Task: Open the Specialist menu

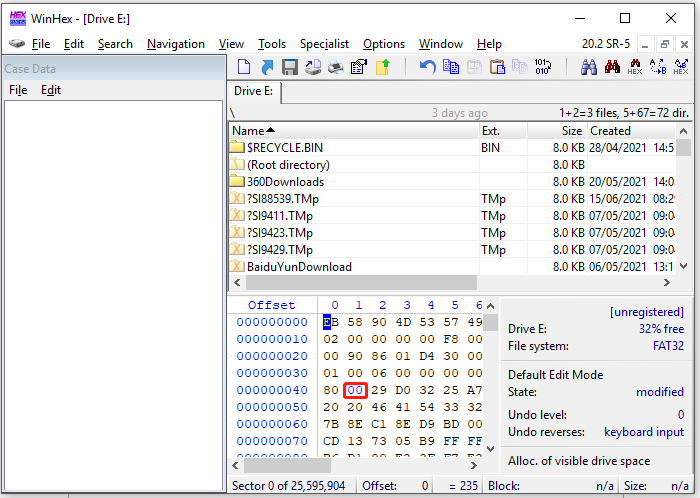Action: (x=324, y=44)
